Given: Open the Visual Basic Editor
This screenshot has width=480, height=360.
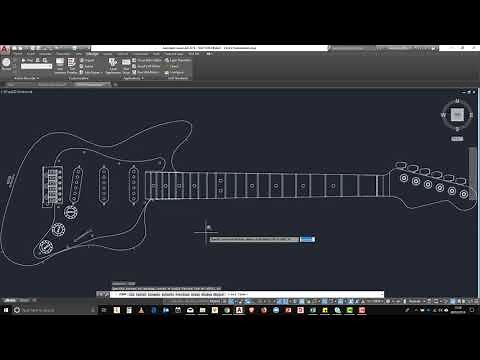Looking at the screenshot, I should (x=147, y=60).
